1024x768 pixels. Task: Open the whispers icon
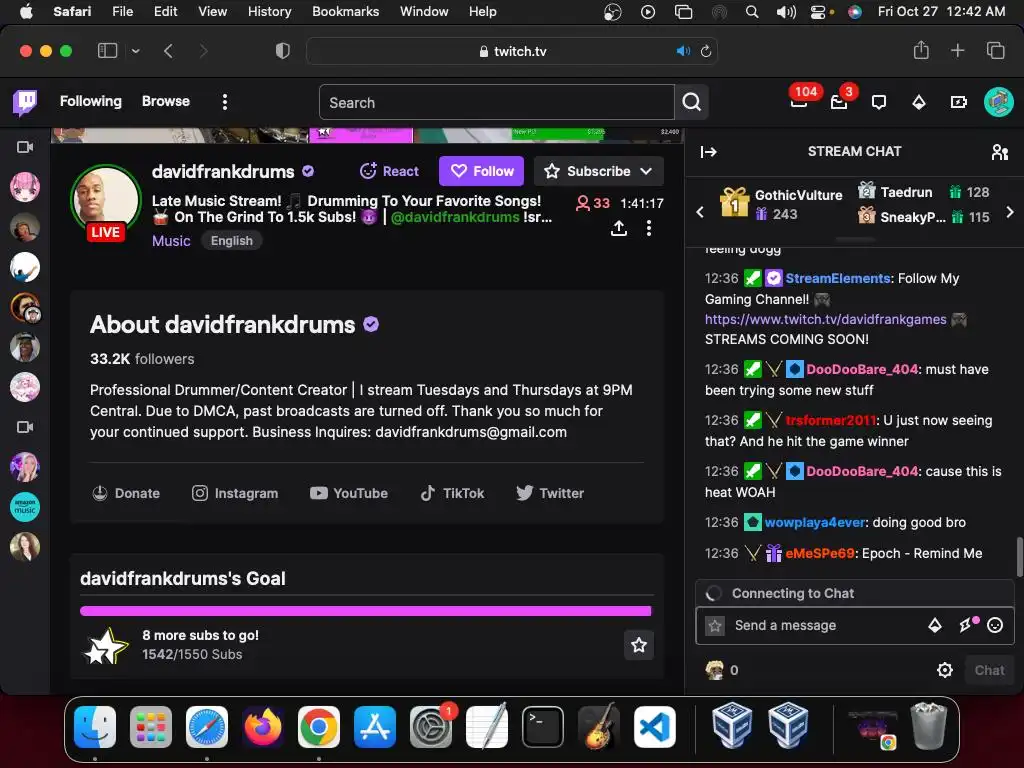pyautogui.click(x=879, y=102)
